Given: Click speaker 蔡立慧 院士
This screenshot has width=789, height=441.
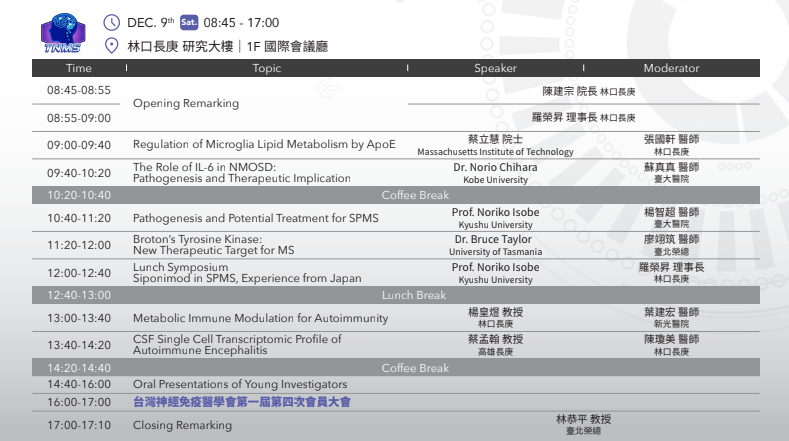Looking at the screenshot, I should point(495,139).
